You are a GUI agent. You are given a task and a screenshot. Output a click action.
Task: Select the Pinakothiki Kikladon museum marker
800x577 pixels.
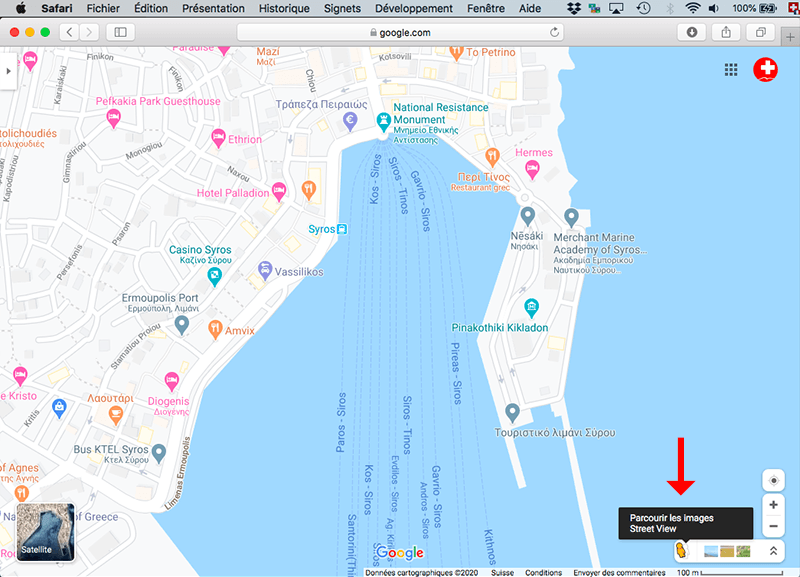[532, 307]
